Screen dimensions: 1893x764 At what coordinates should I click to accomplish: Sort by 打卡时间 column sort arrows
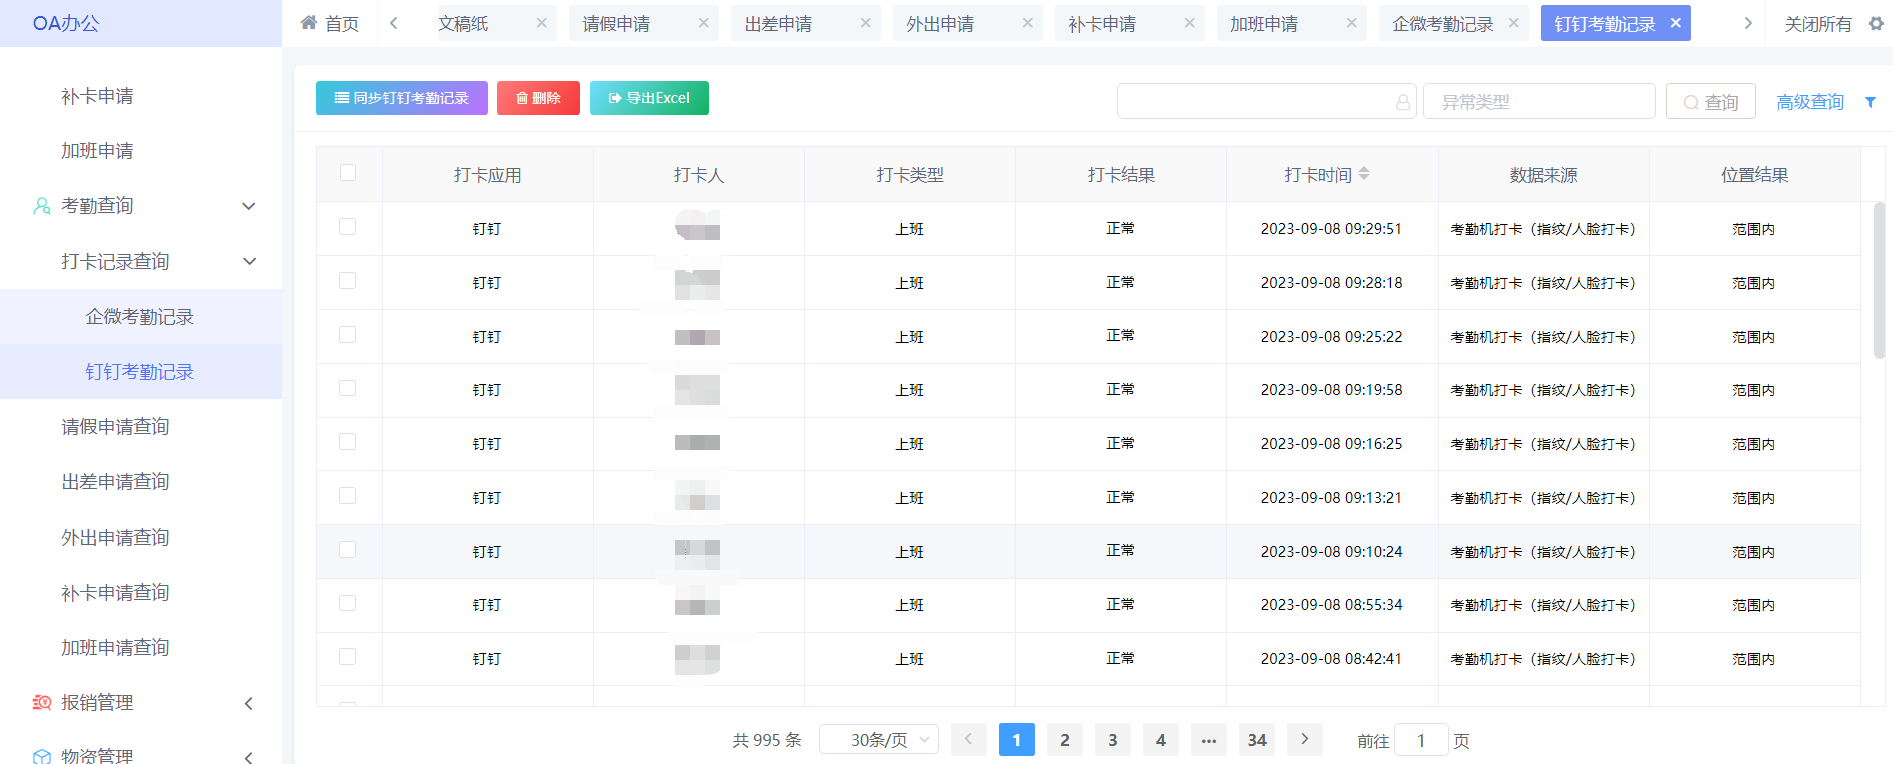coord(1364,174)
